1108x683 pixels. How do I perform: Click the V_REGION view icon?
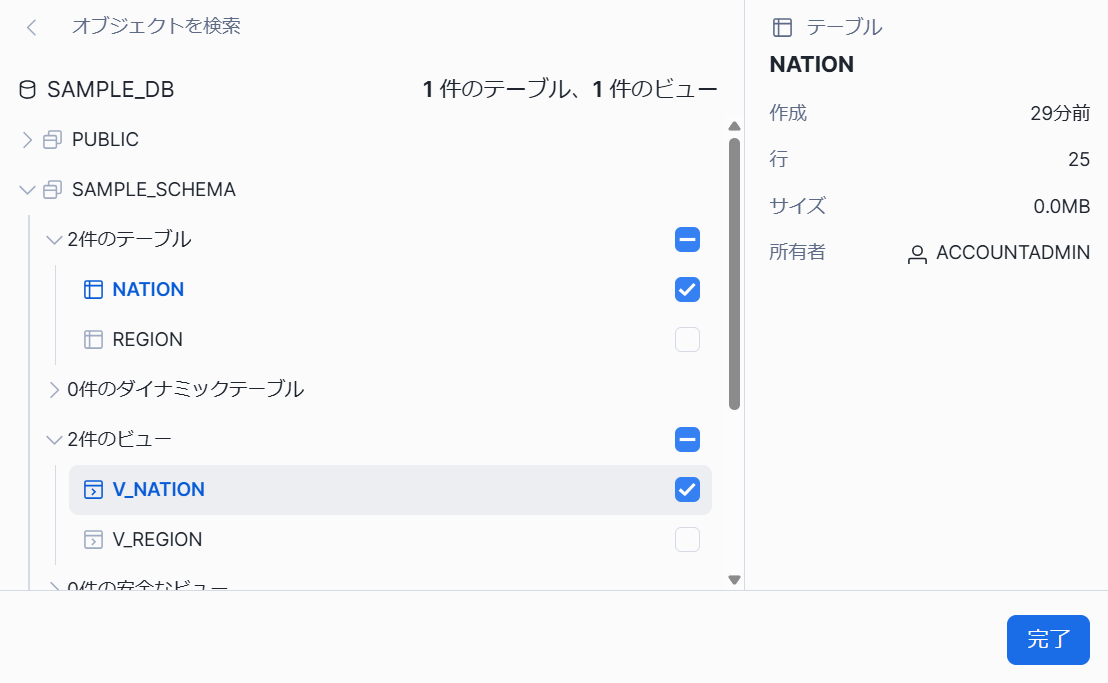92,539
